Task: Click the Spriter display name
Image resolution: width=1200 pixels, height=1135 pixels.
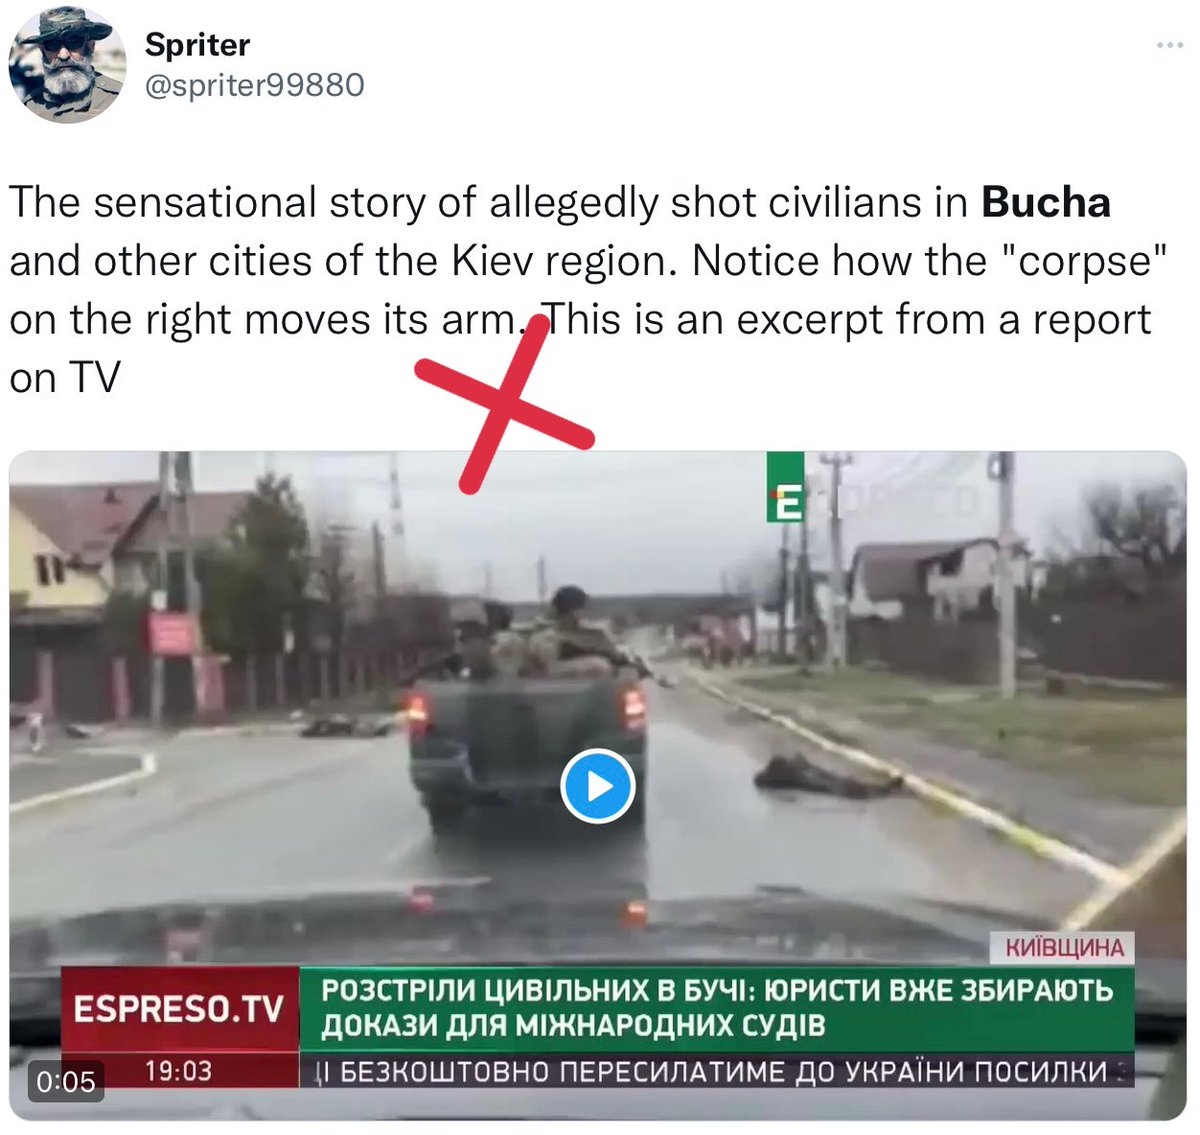Action: point(197,44)
